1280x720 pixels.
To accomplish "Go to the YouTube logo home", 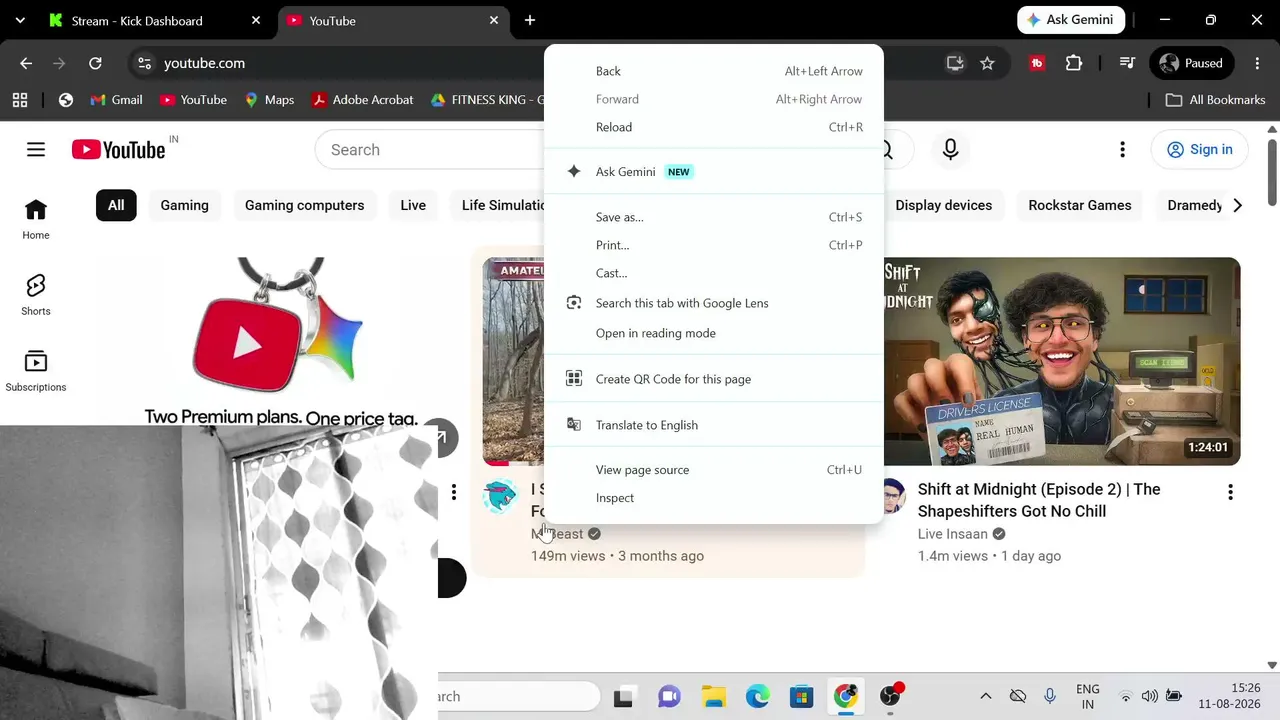I will [119, 150].
